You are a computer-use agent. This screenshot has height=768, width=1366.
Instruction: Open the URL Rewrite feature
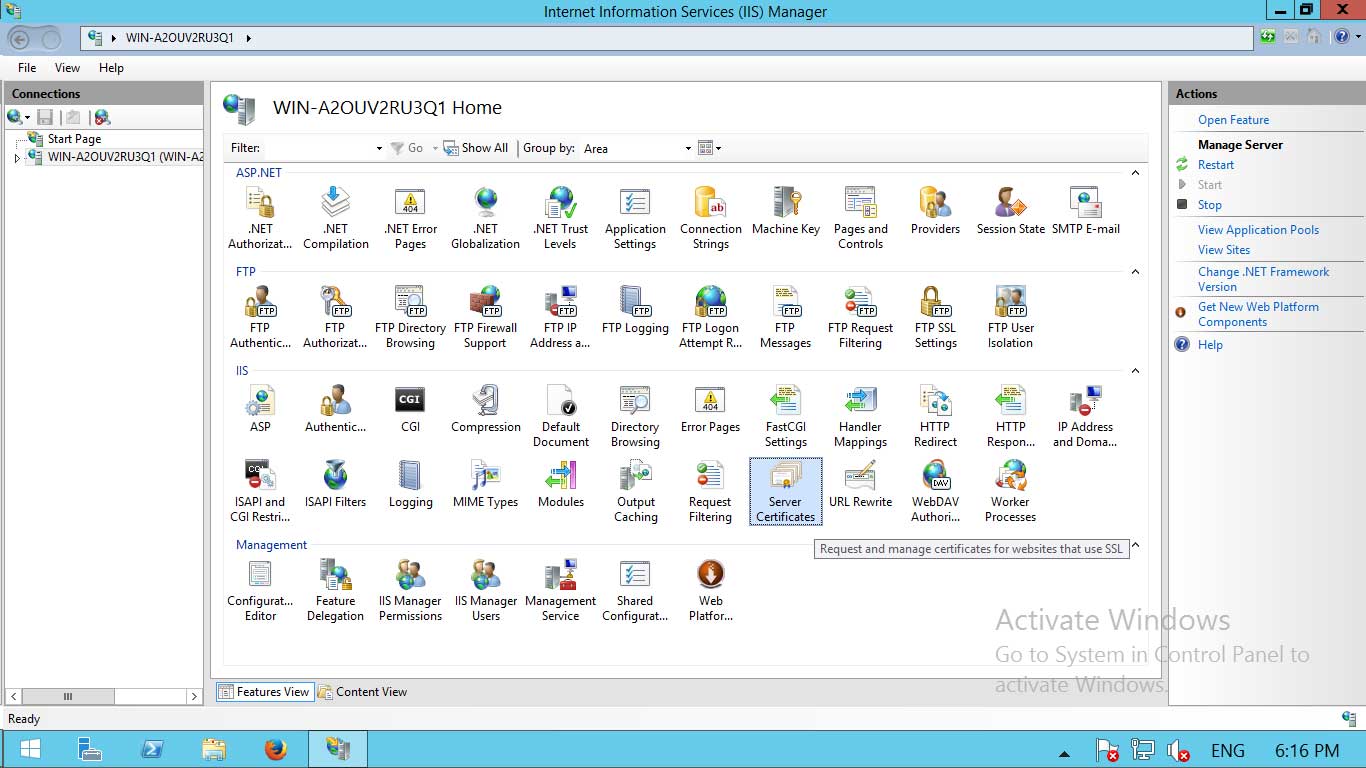click(860, 484)
